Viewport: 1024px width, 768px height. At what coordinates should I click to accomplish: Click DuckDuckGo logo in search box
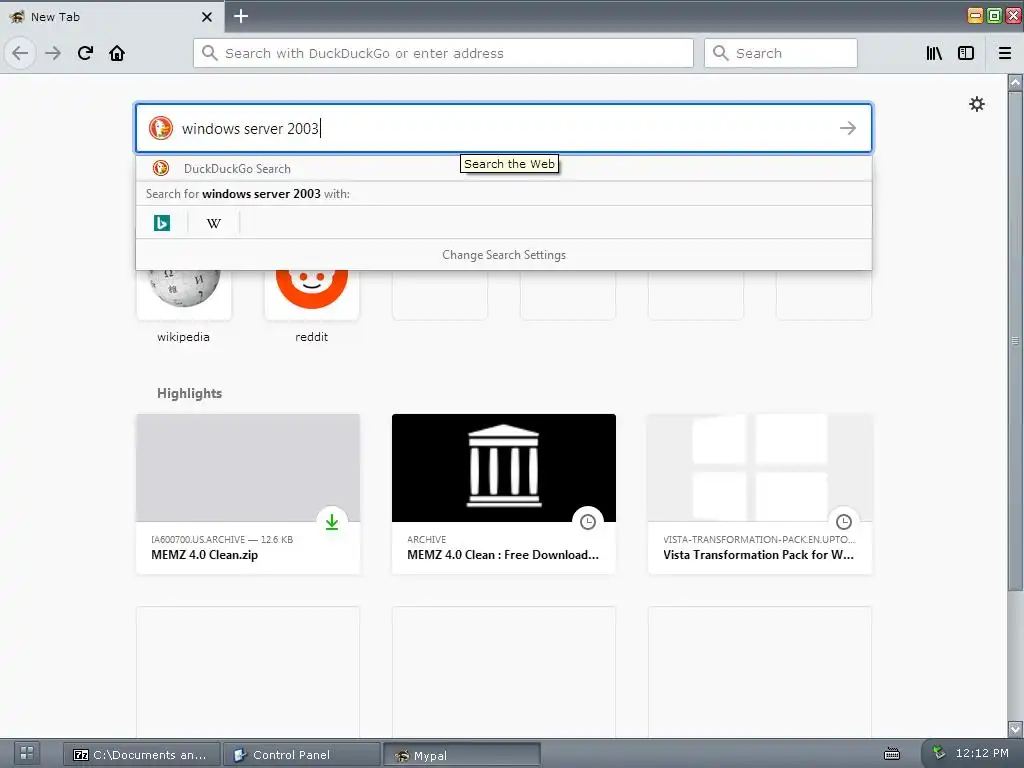coord(161,128)
